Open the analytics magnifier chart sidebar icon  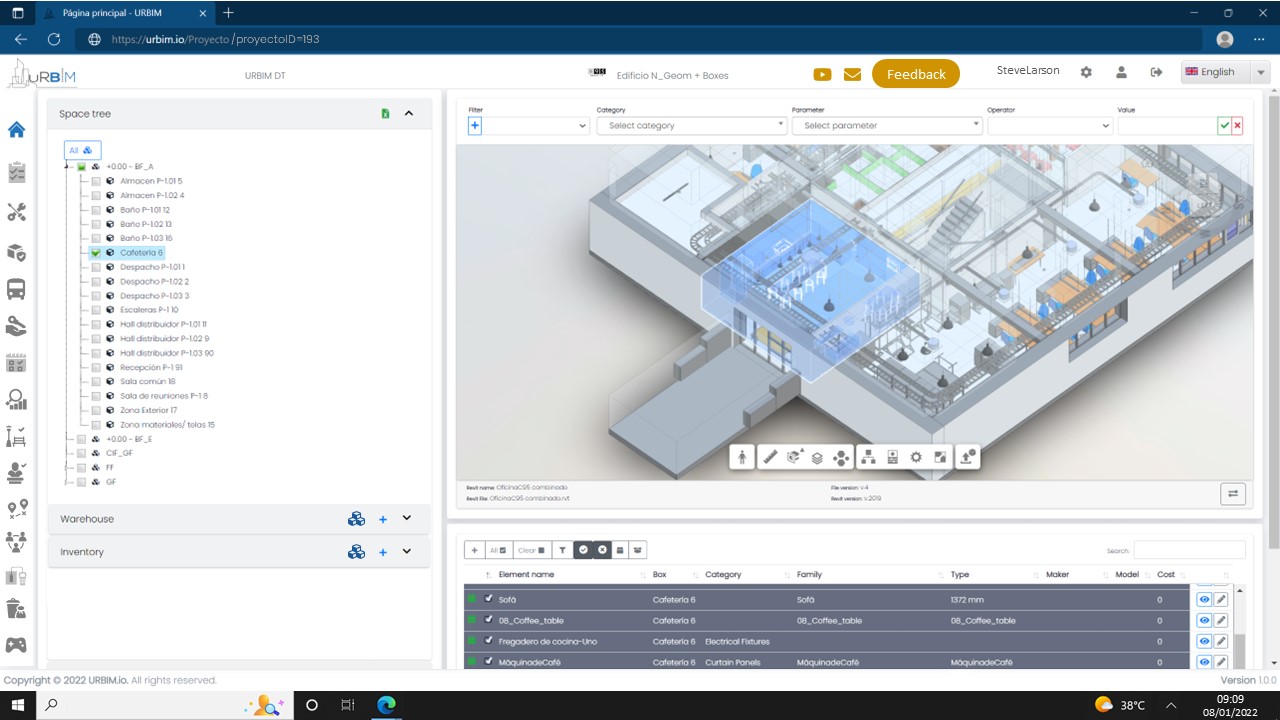click(x=16, y=400)
